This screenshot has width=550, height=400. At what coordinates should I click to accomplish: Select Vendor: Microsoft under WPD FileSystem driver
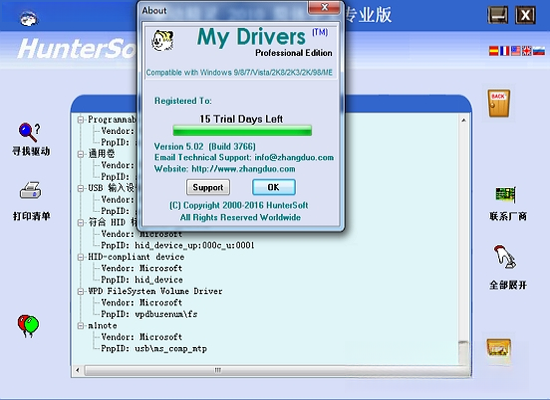click(x=141, y=302)
